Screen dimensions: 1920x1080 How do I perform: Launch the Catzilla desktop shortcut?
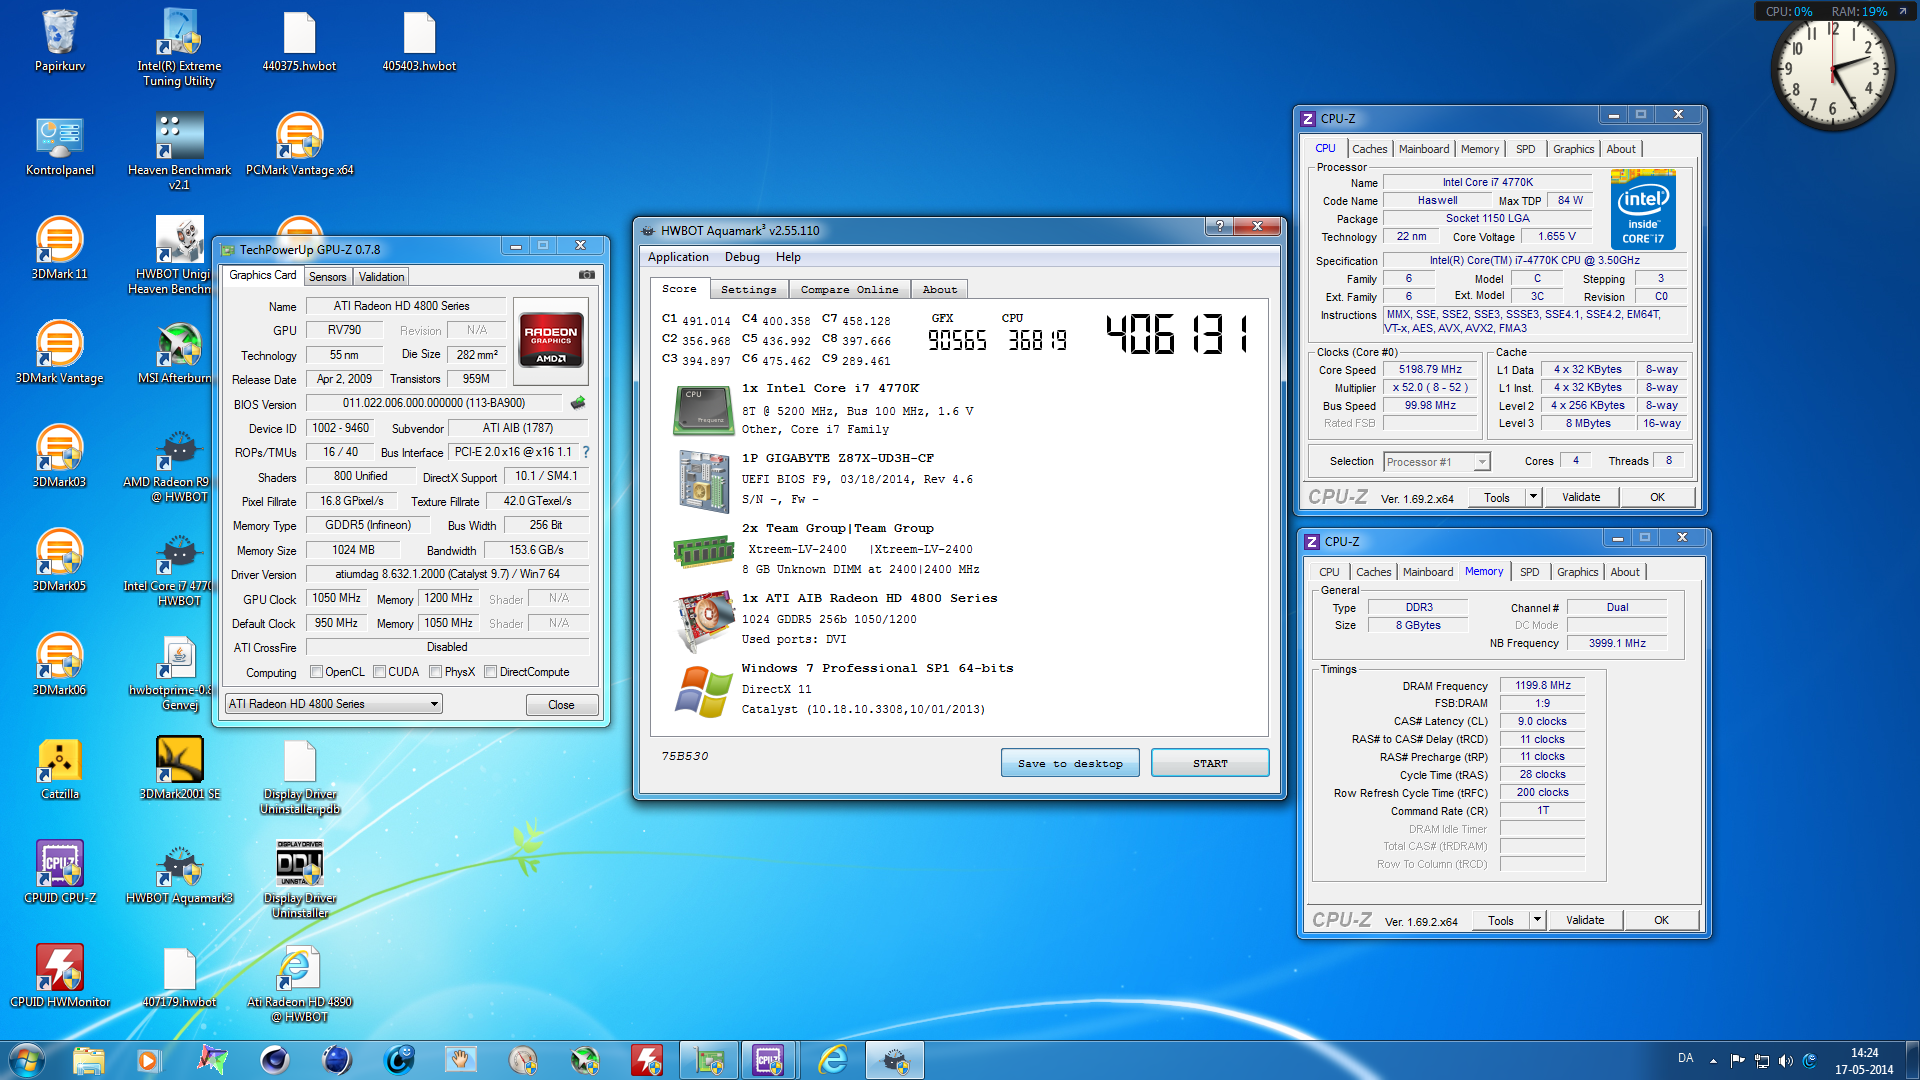[x=60, y=769]
